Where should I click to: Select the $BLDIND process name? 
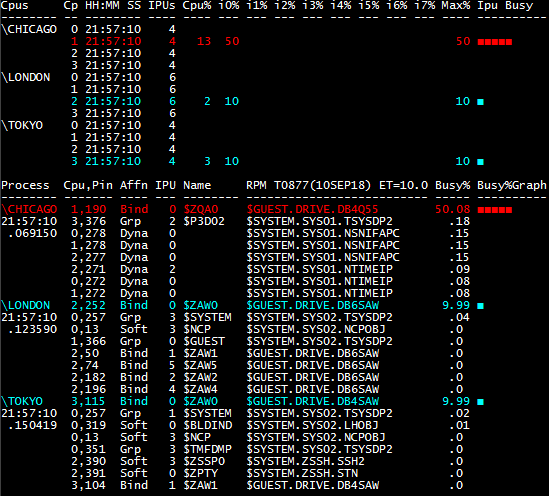208,425
